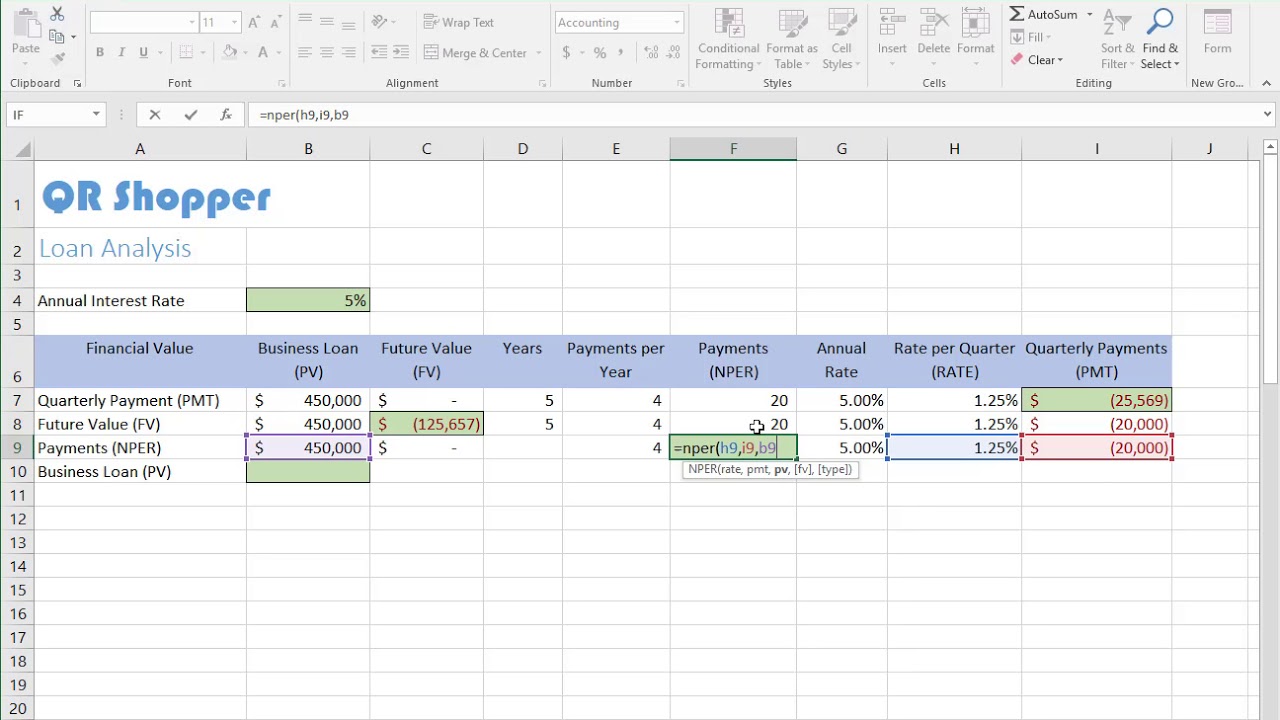Open Cell Styles gallery
Screen dimensions: 1280x720
pos(841,39)
